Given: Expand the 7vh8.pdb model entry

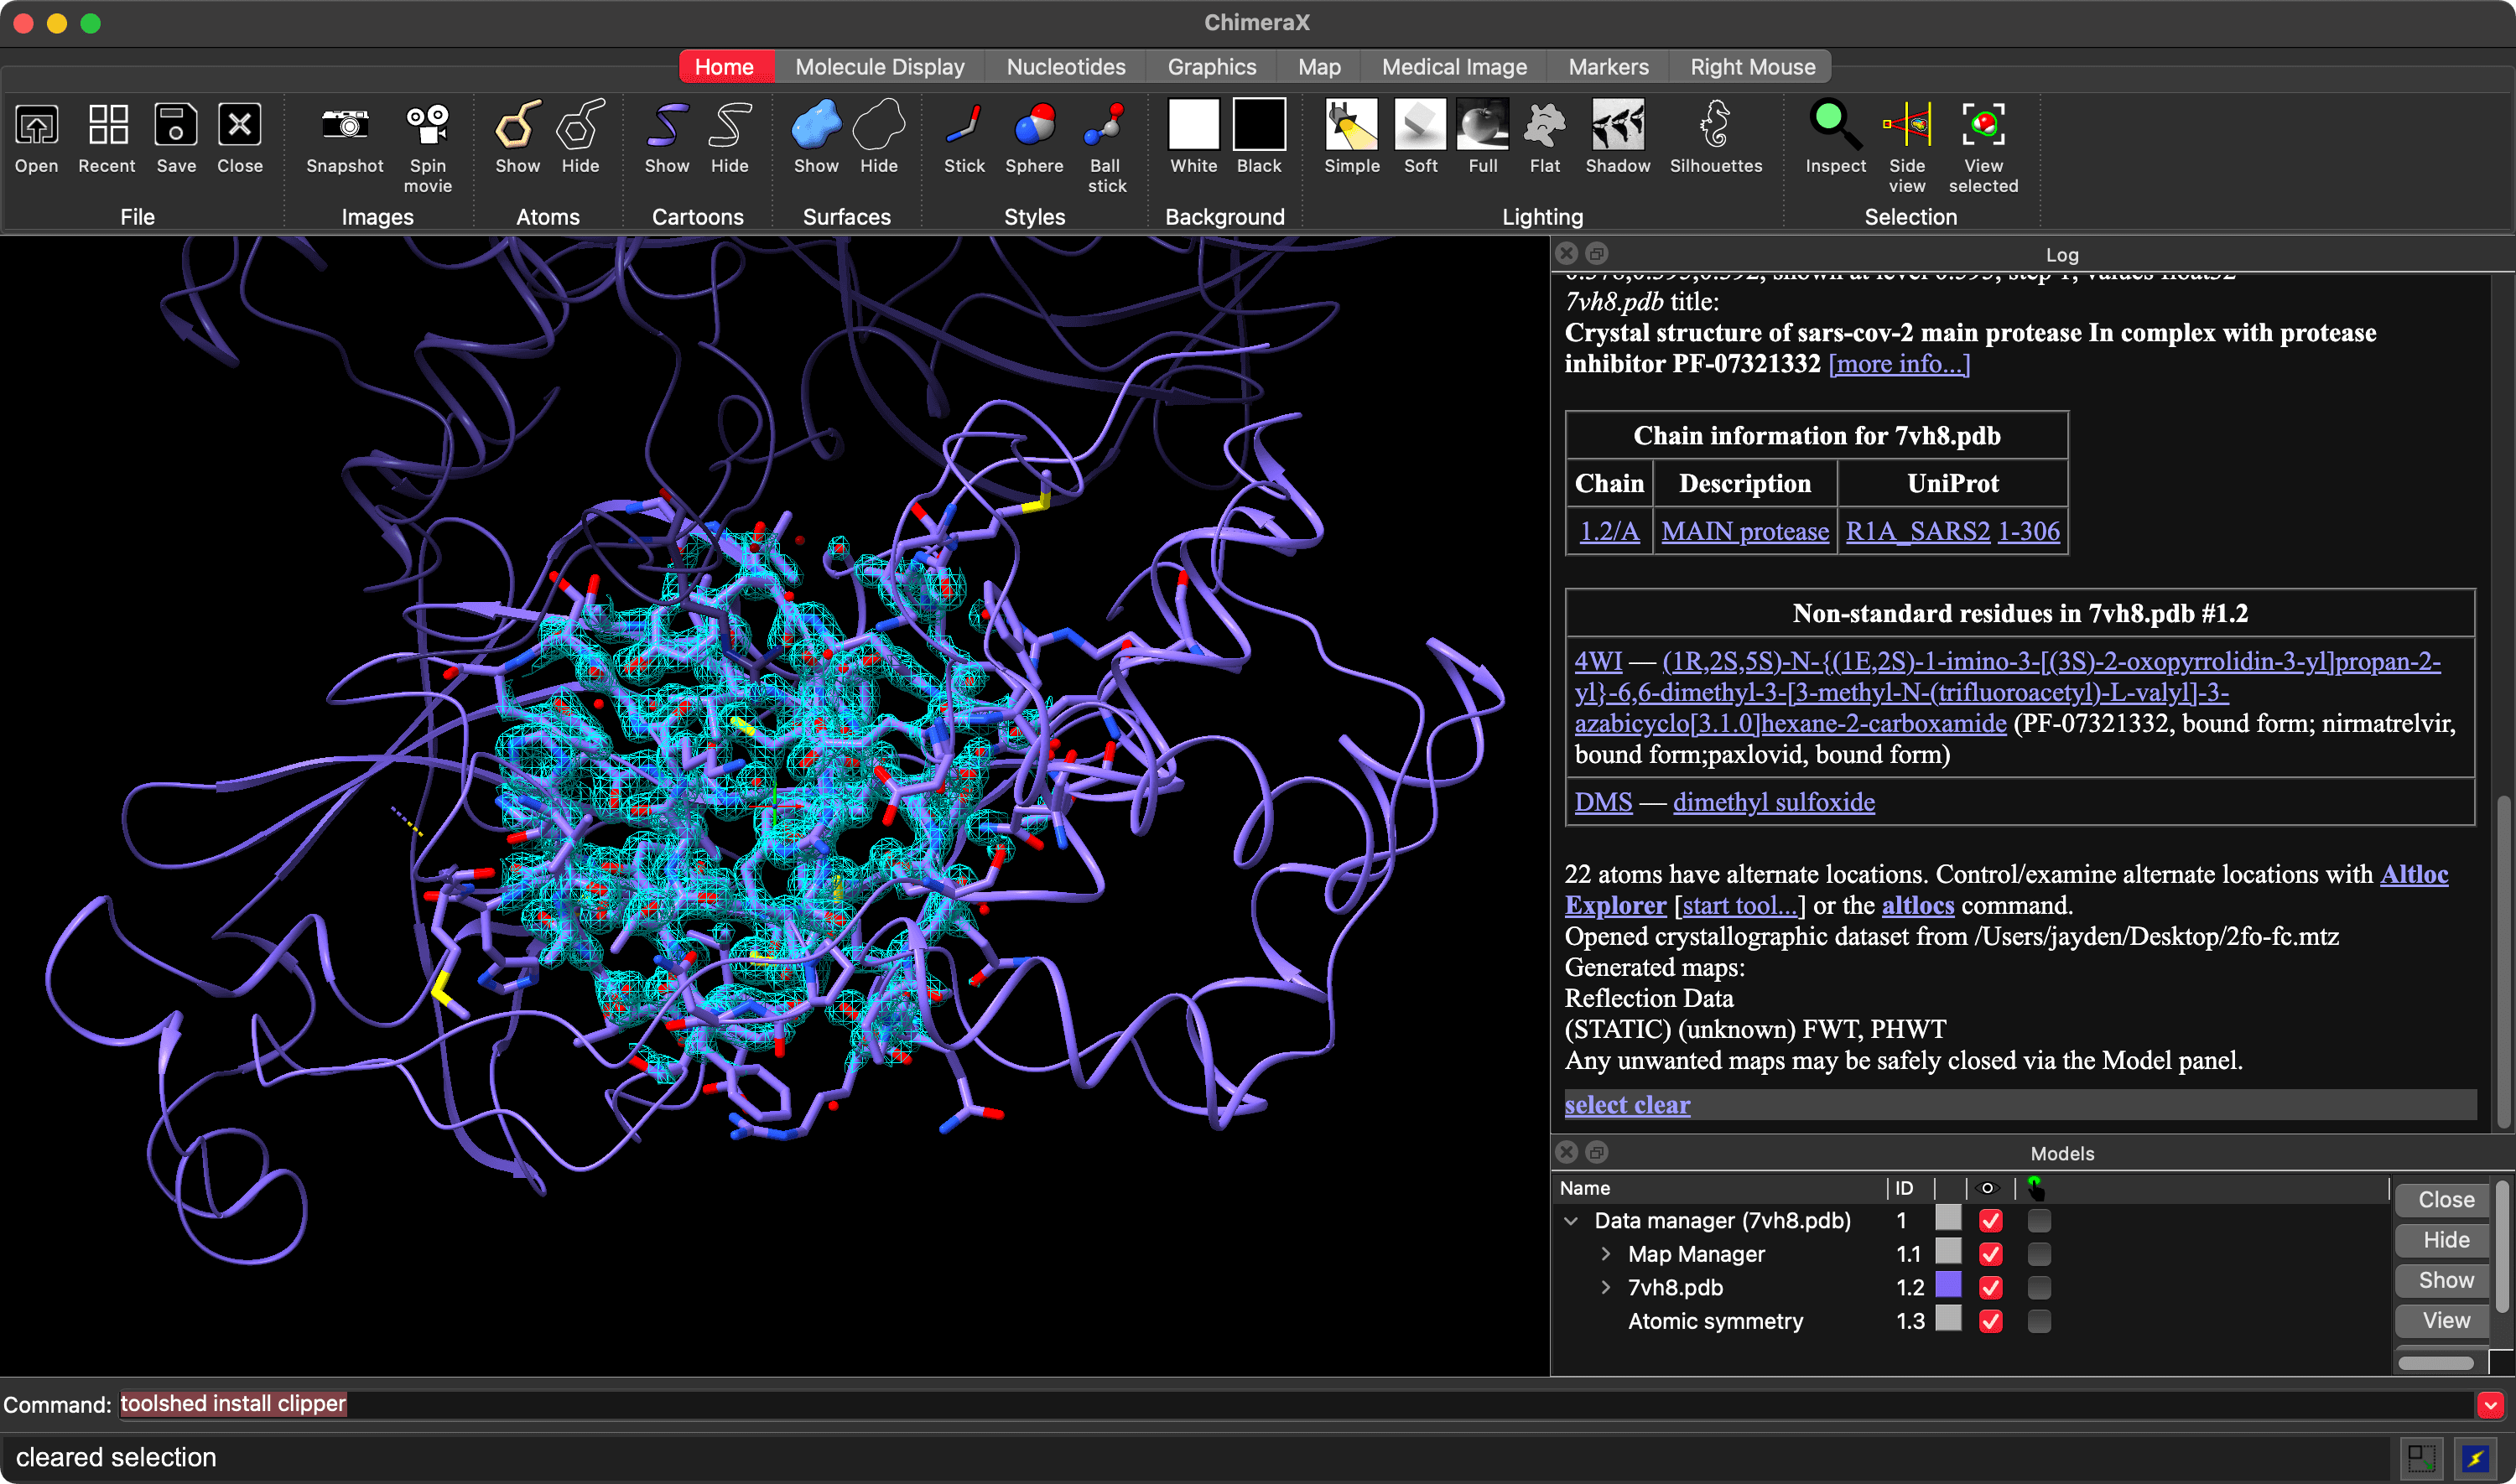Looking at the screenshot, I should tap(1605, 1287).
